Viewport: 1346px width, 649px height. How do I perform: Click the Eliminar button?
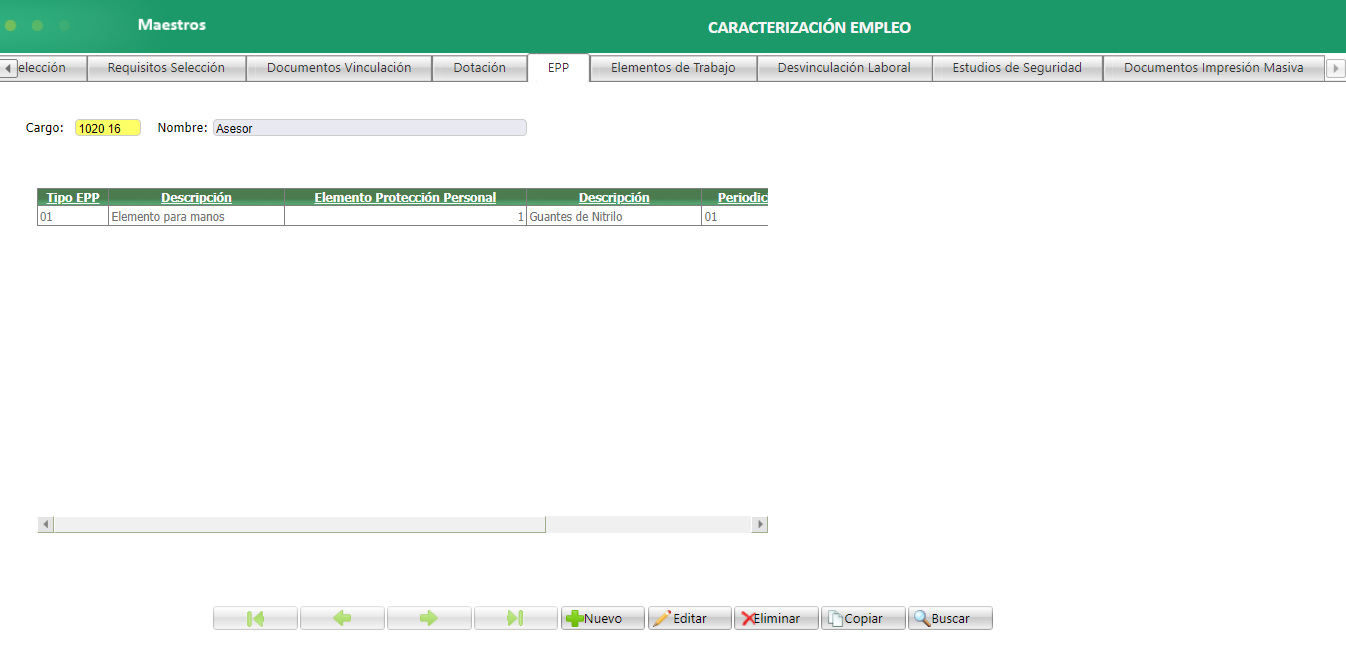pyautogui.click(x=777, y=618)
